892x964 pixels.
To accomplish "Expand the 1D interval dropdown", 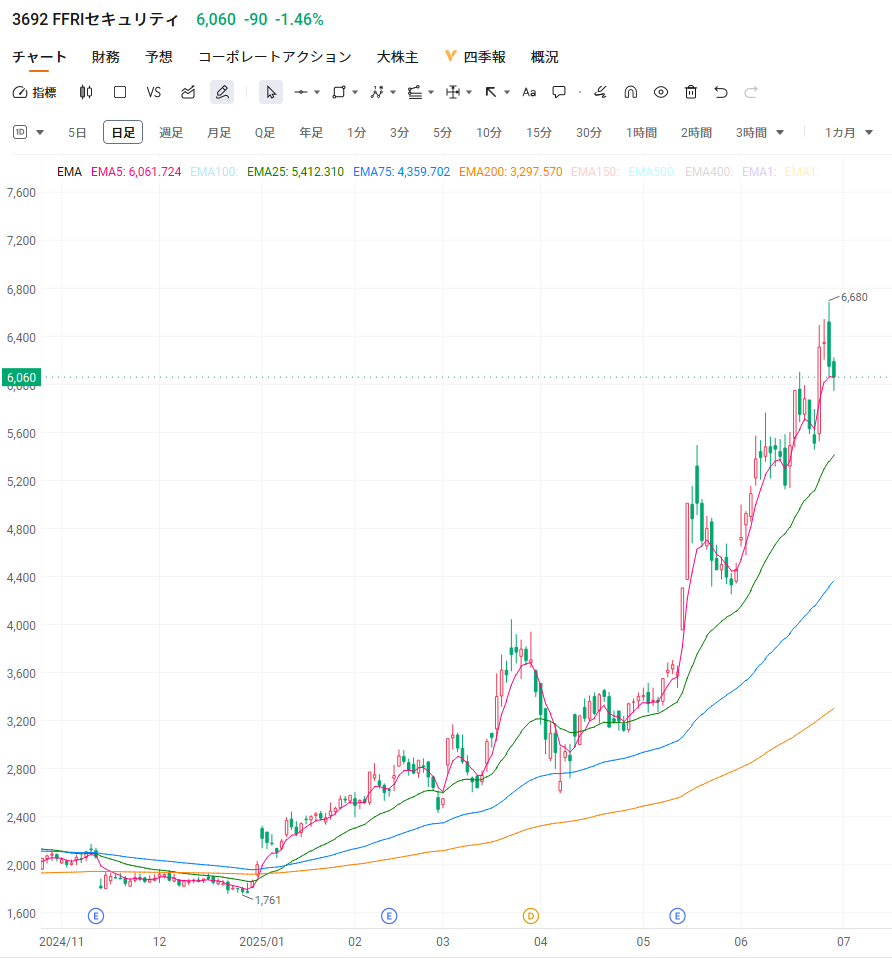I will pos(29,132).
